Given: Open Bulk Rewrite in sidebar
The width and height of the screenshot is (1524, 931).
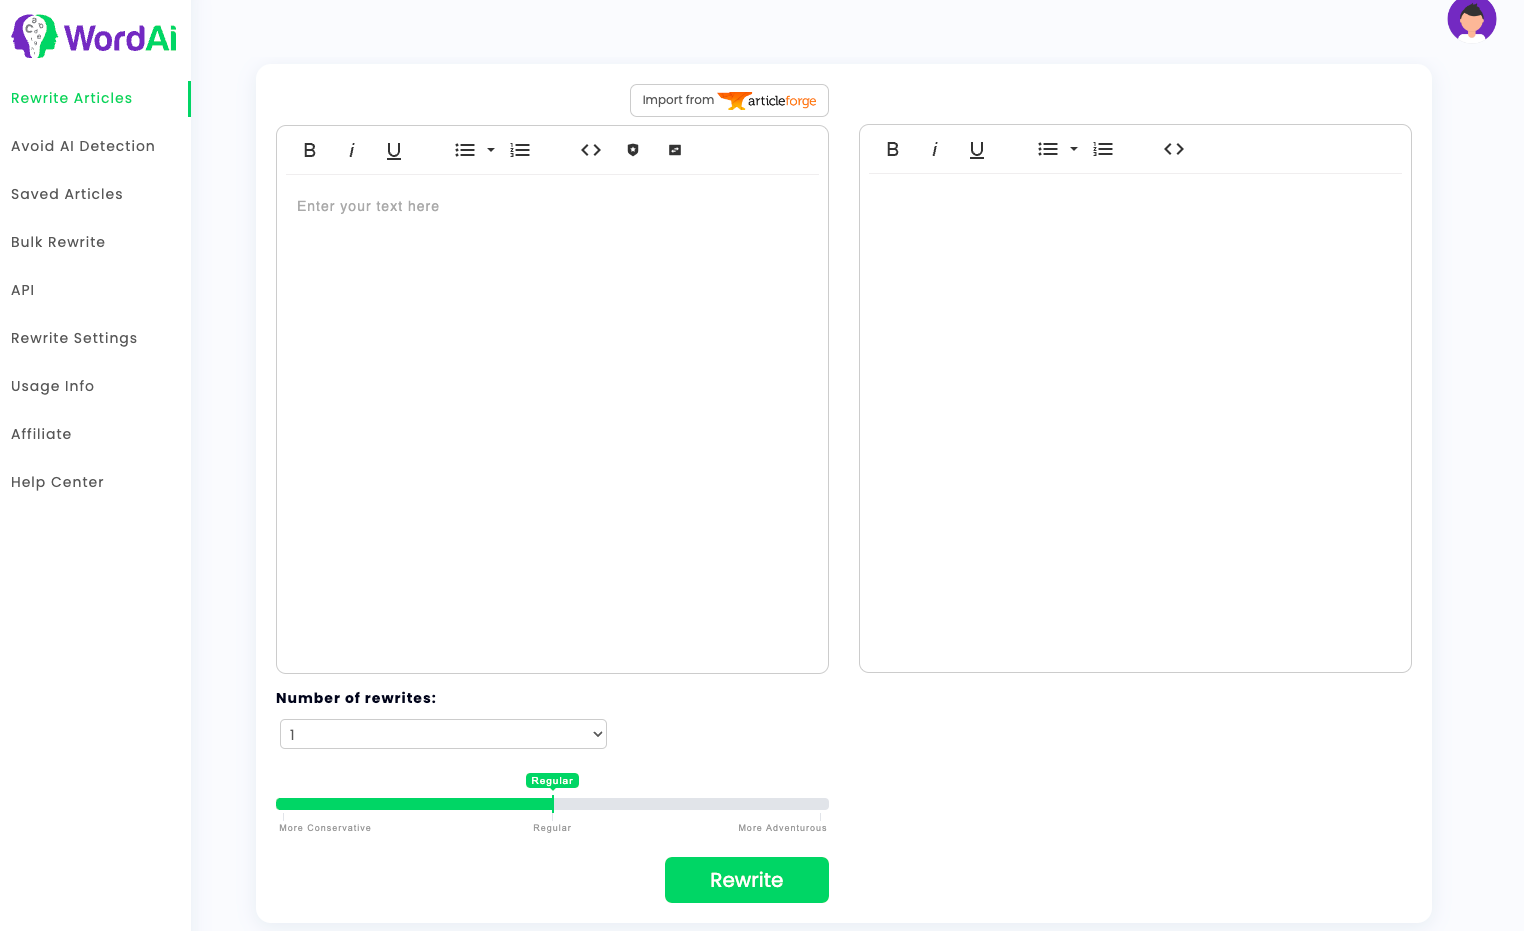Looking at the screenshot, I should (x=58, y=242).
